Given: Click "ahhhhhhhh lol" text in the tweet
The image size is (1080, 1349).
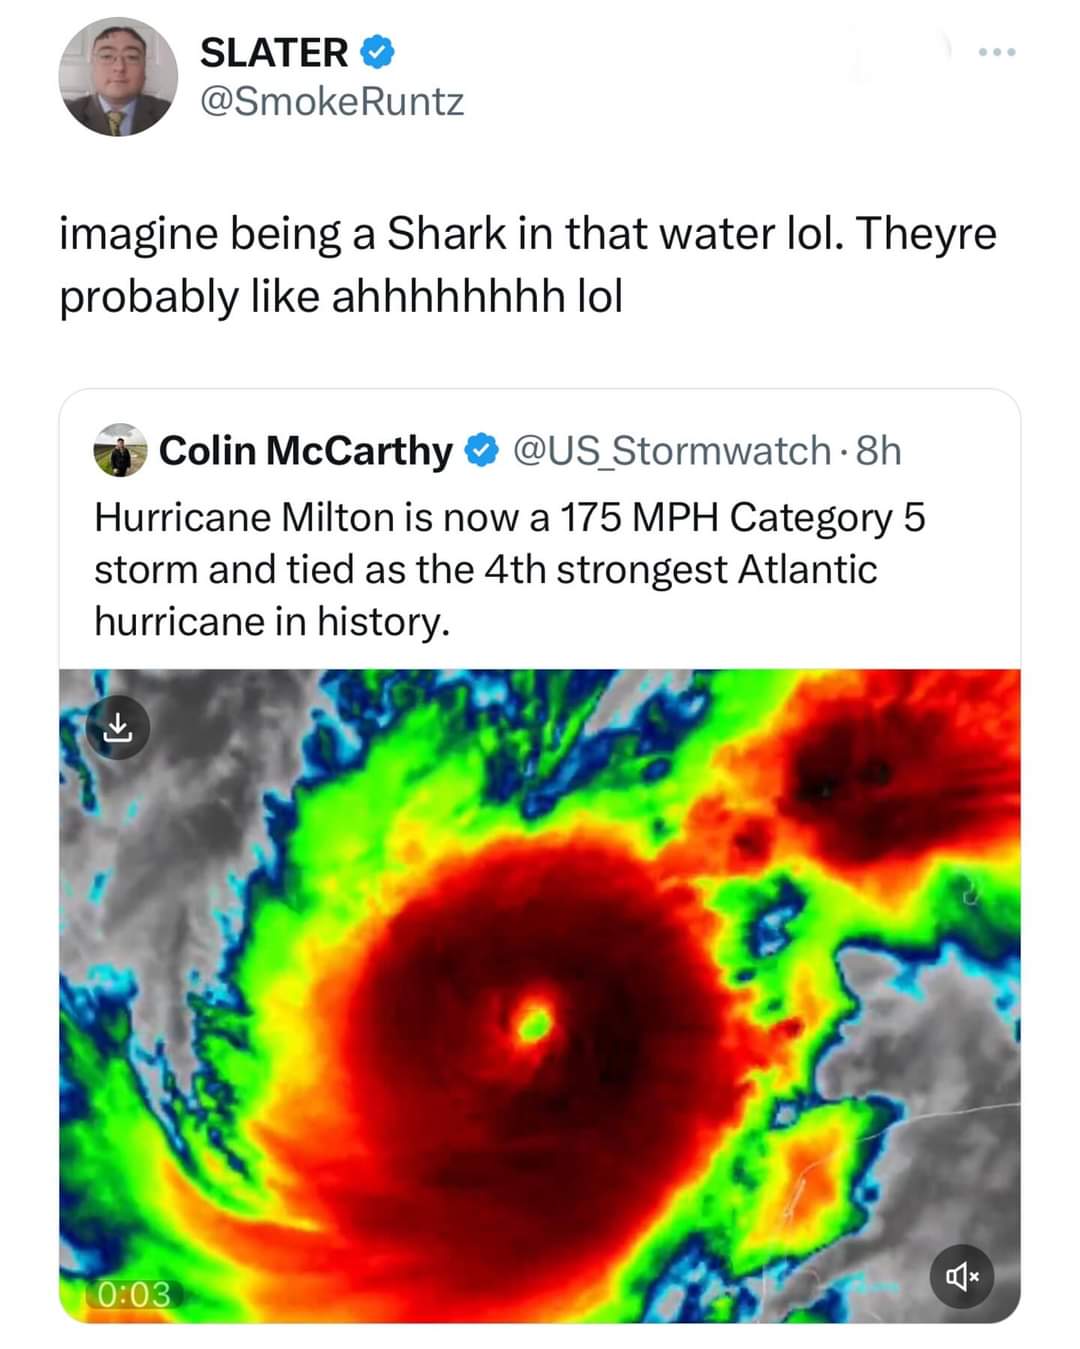Looking at the screenshot, I should [476, 297].
